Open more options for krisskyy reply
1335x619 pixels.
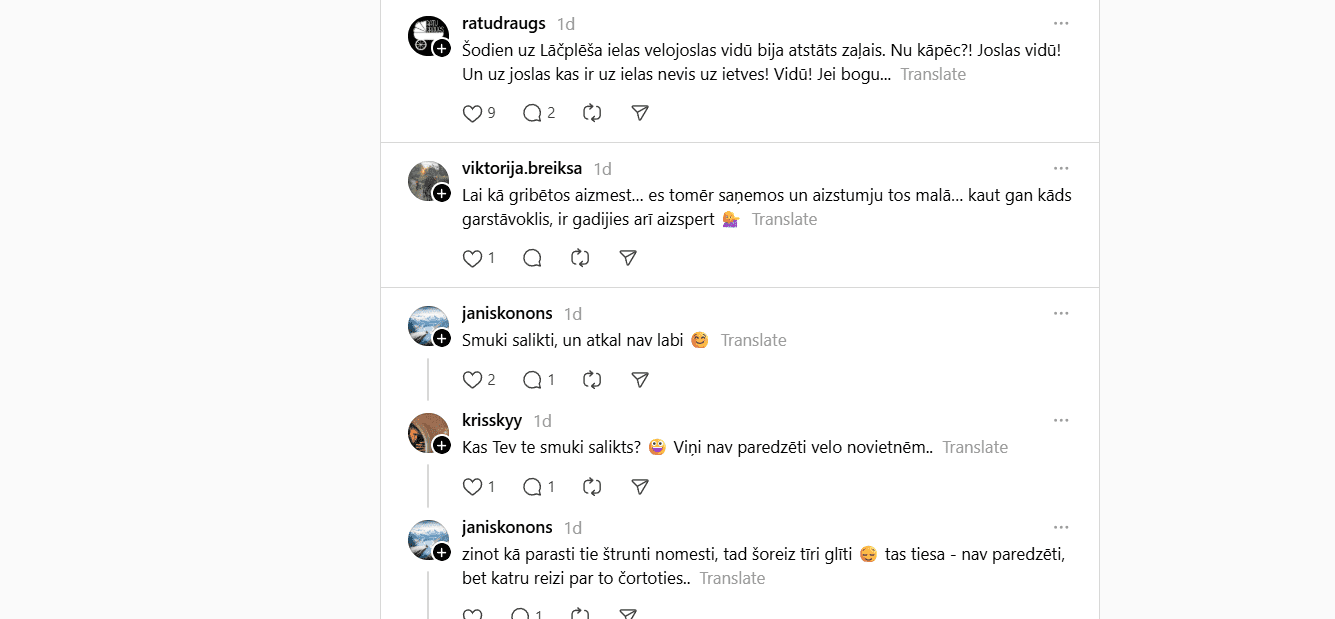(1061, 420)
